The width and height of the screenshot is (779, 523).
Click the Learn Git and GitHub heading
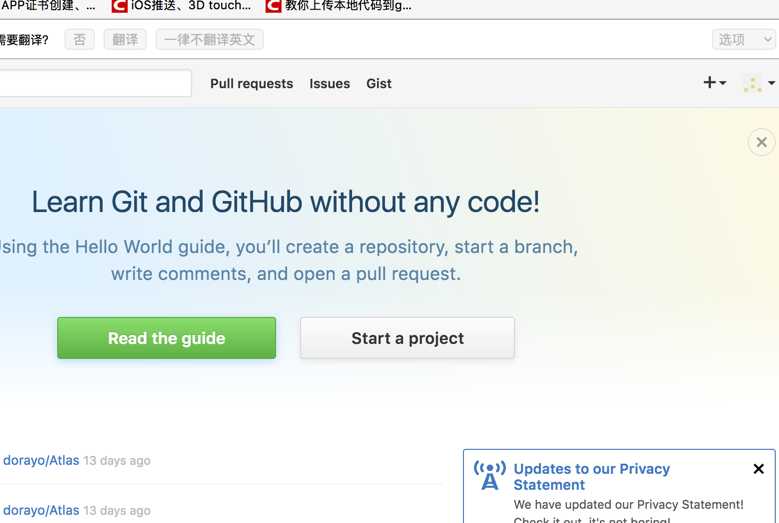coord(286,202)
